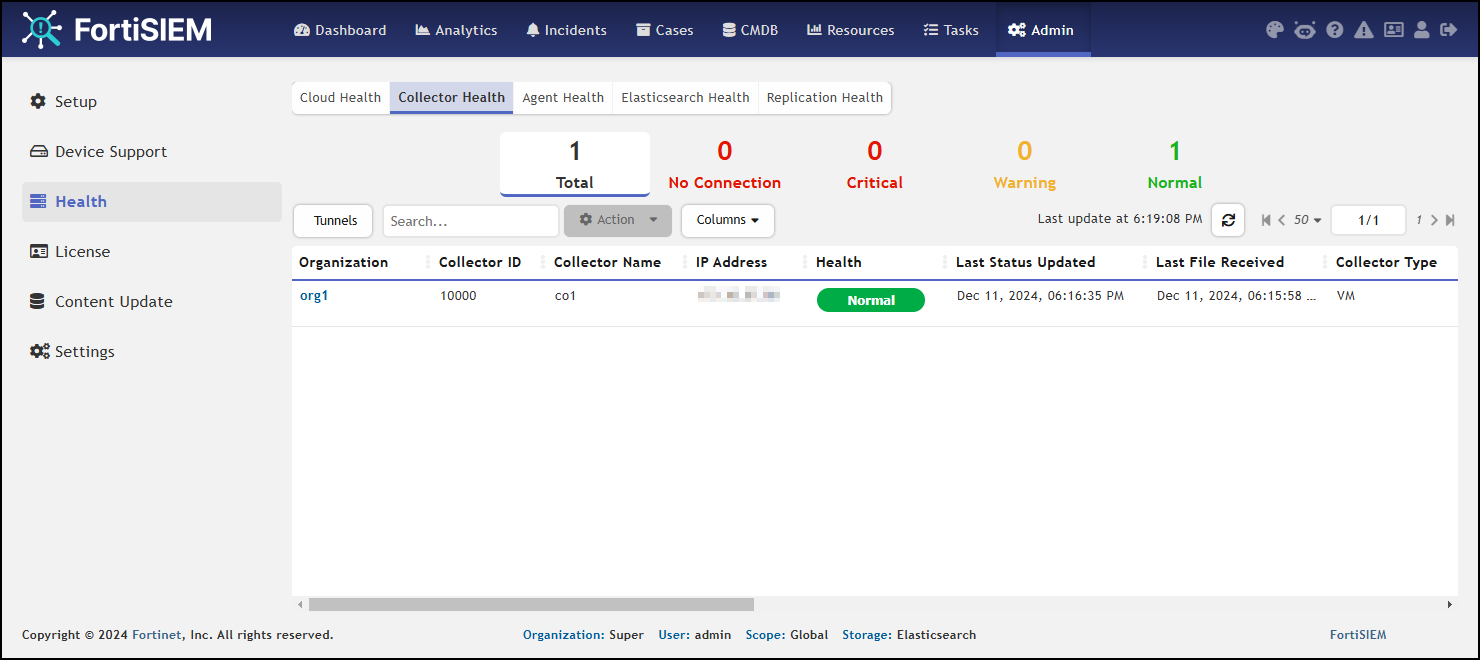Open the theme palette picker
Image resolution: width=1480 pixels, height=660 pixels.
(1274, 30)
